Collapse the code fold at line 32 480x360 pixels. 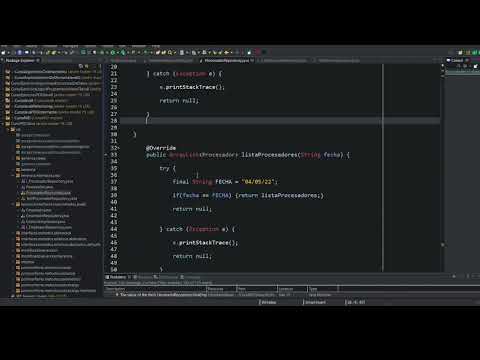pos(119,148)
